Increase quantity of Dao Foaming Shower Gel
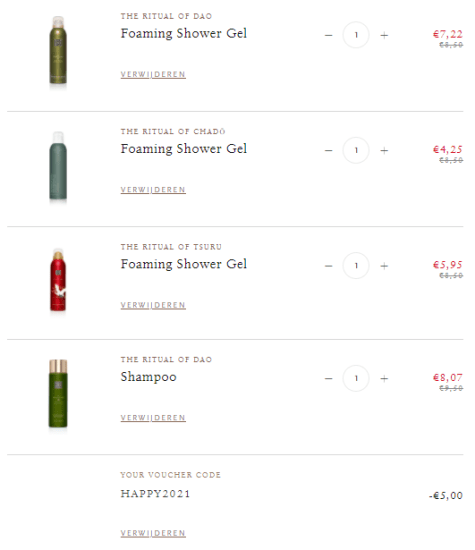The height and width of the screenshot is (550, 475). click(384, 35)
